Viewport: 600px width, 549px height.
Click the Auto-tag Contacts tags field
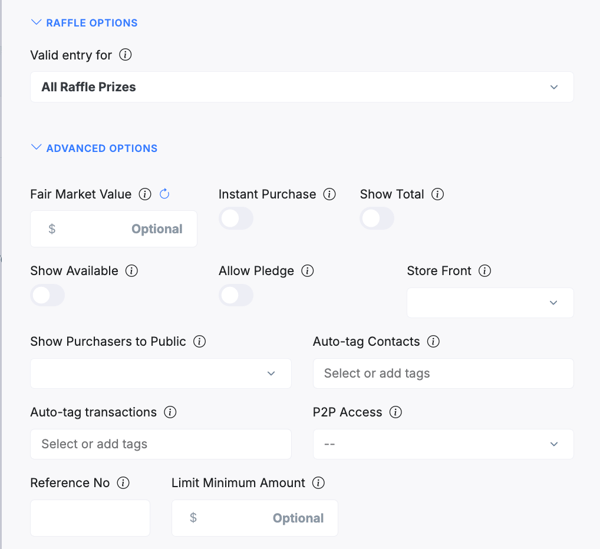pos(443,373)
